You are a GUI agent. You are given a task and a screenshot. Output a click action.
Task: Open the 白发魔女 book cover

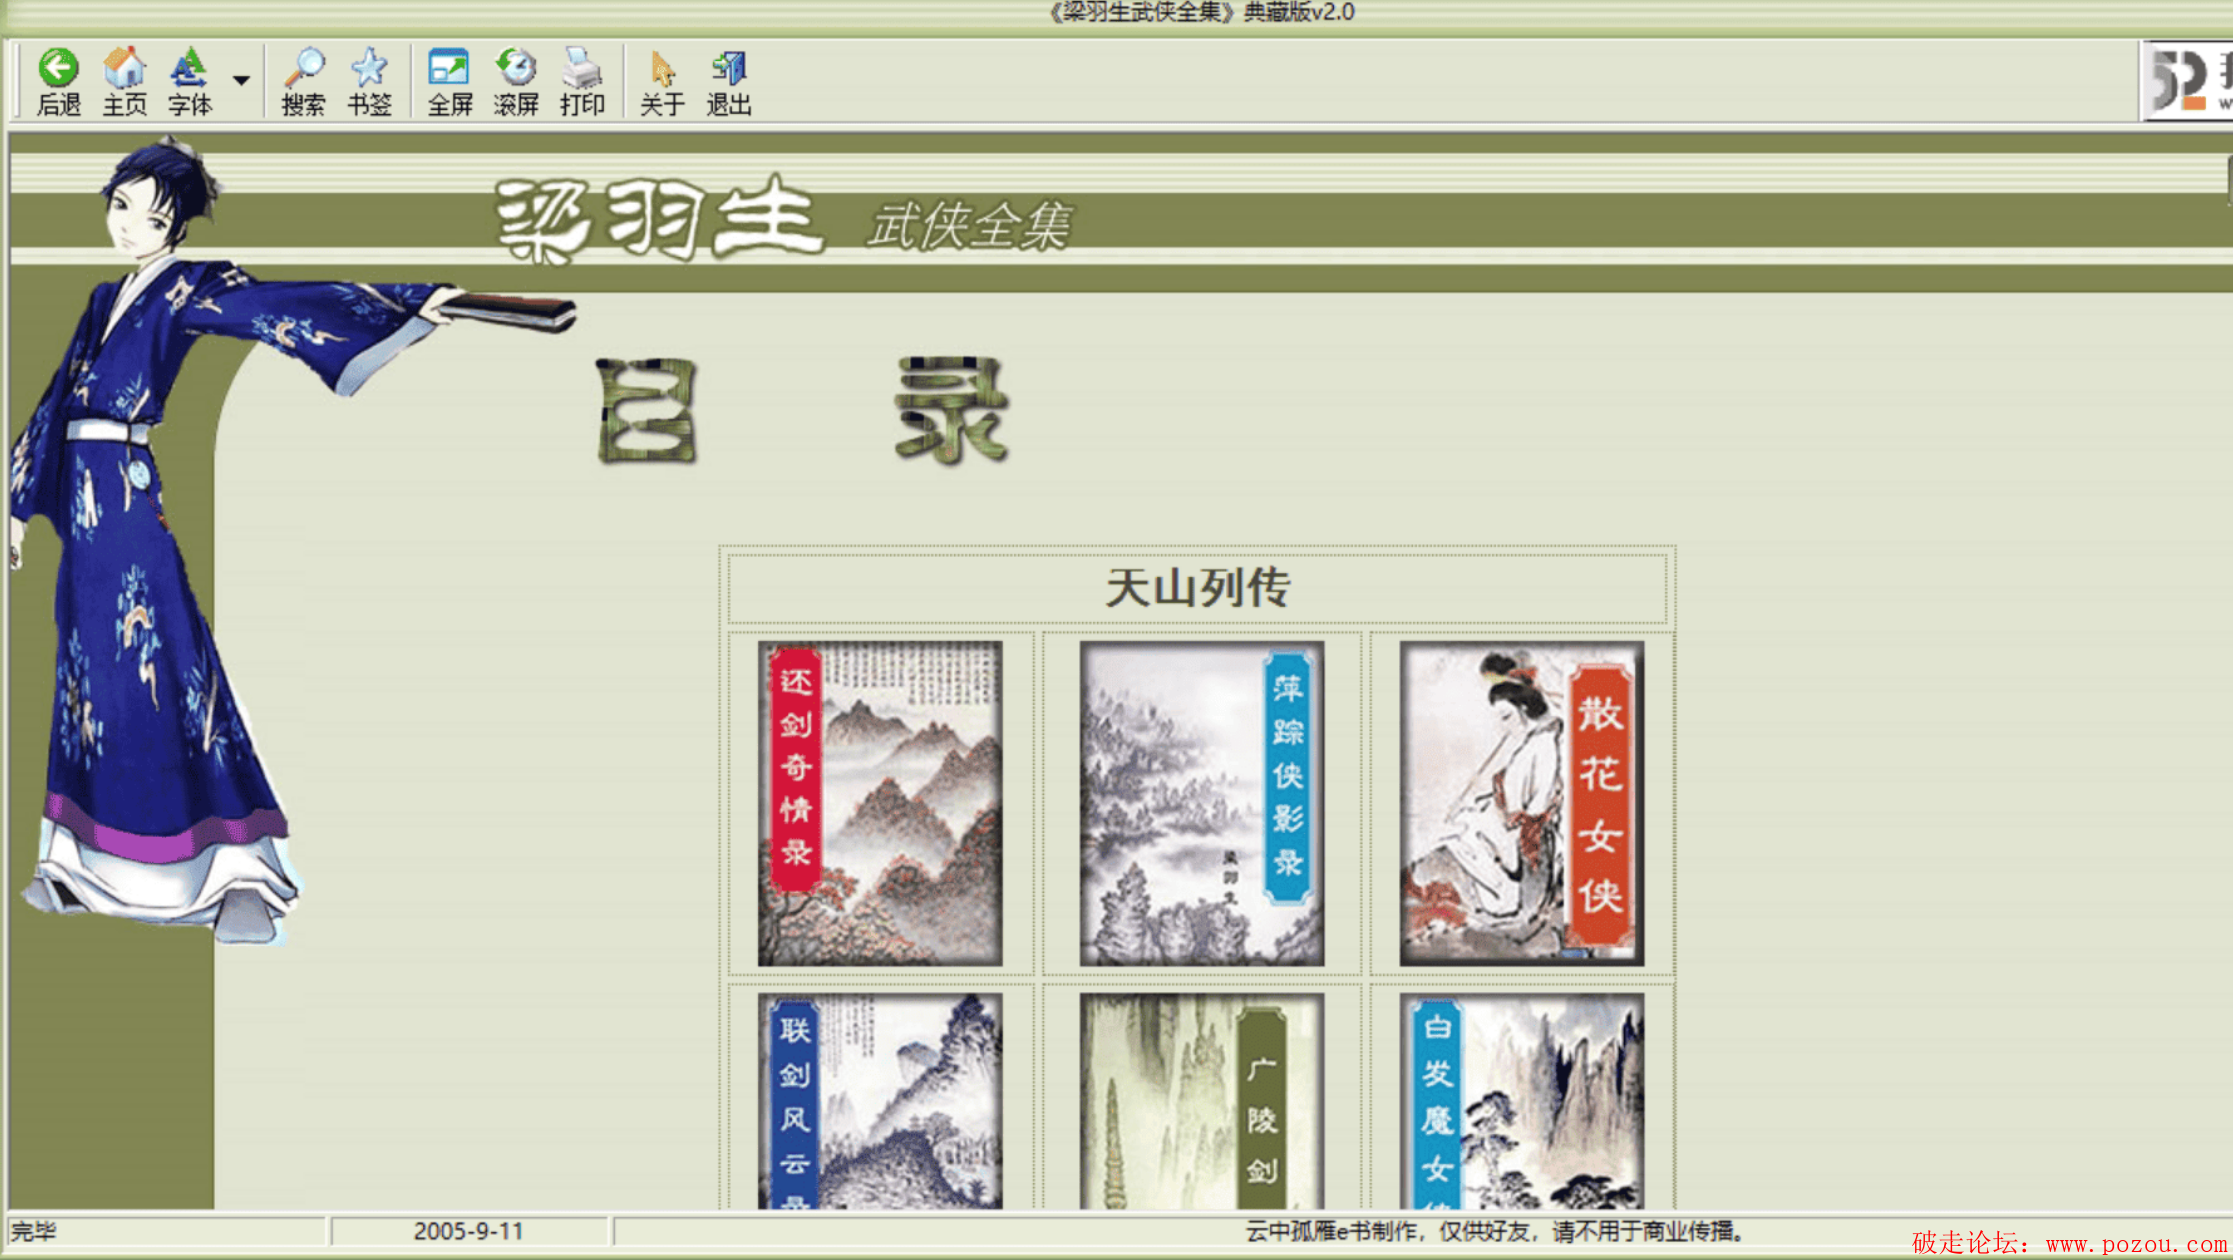(1522, 1100)
